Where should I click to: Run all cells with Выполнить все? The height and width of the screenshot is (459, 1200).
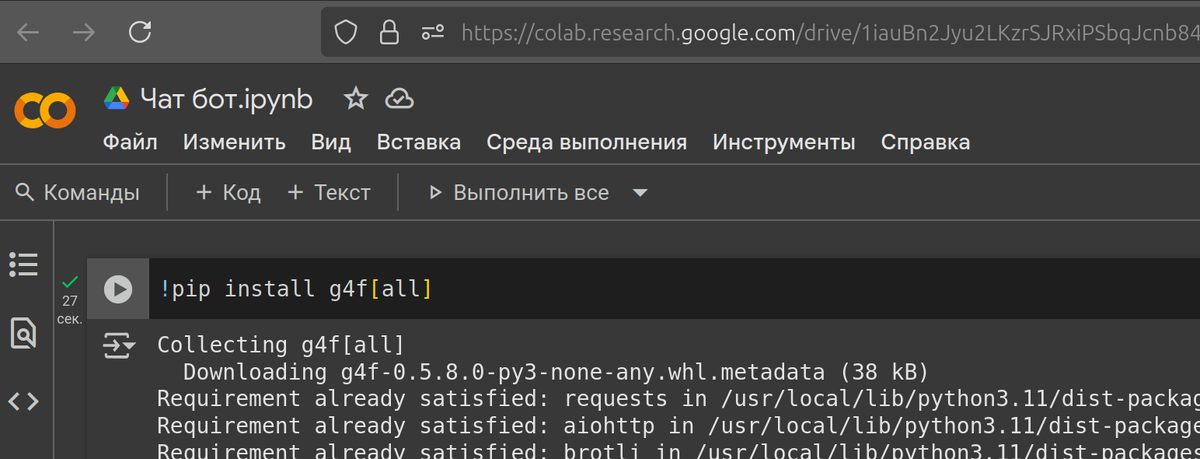click(519, 192)
